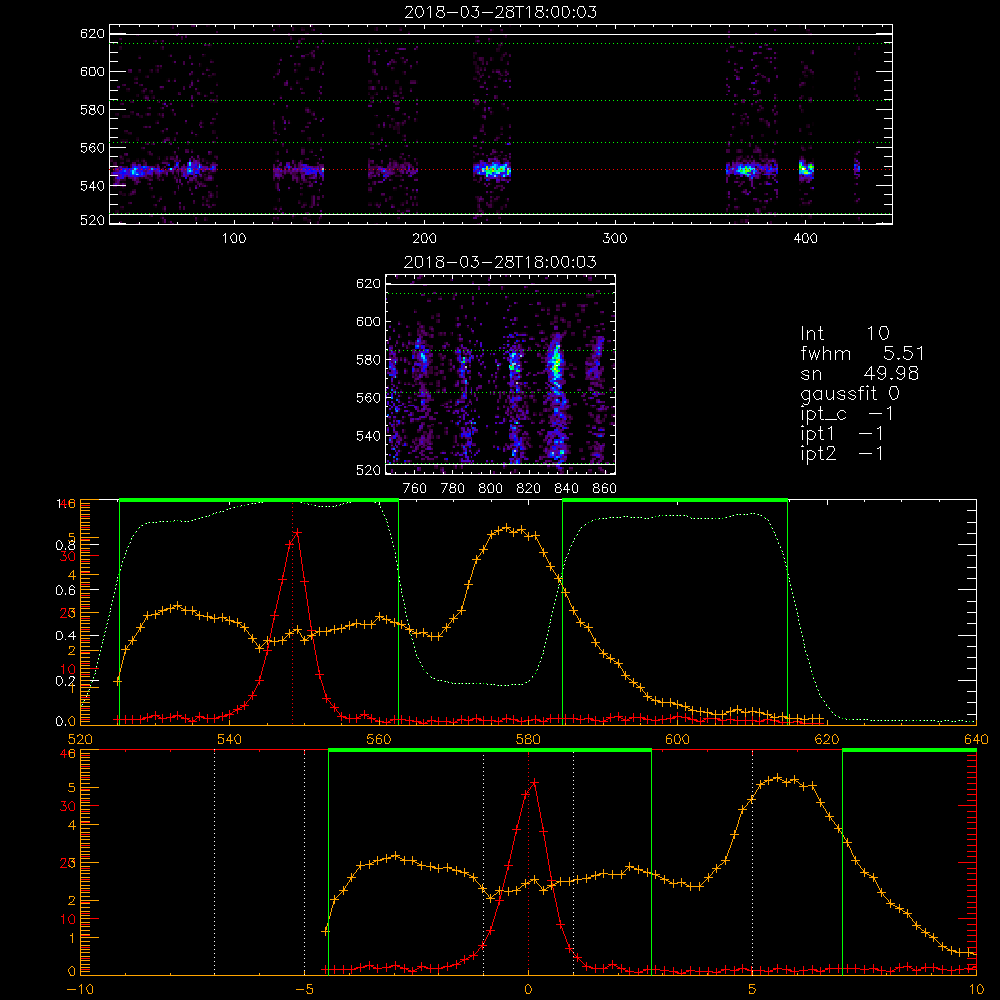Click the 'ipt1 -1' line

pyautogui.click(x=842, y=434)
